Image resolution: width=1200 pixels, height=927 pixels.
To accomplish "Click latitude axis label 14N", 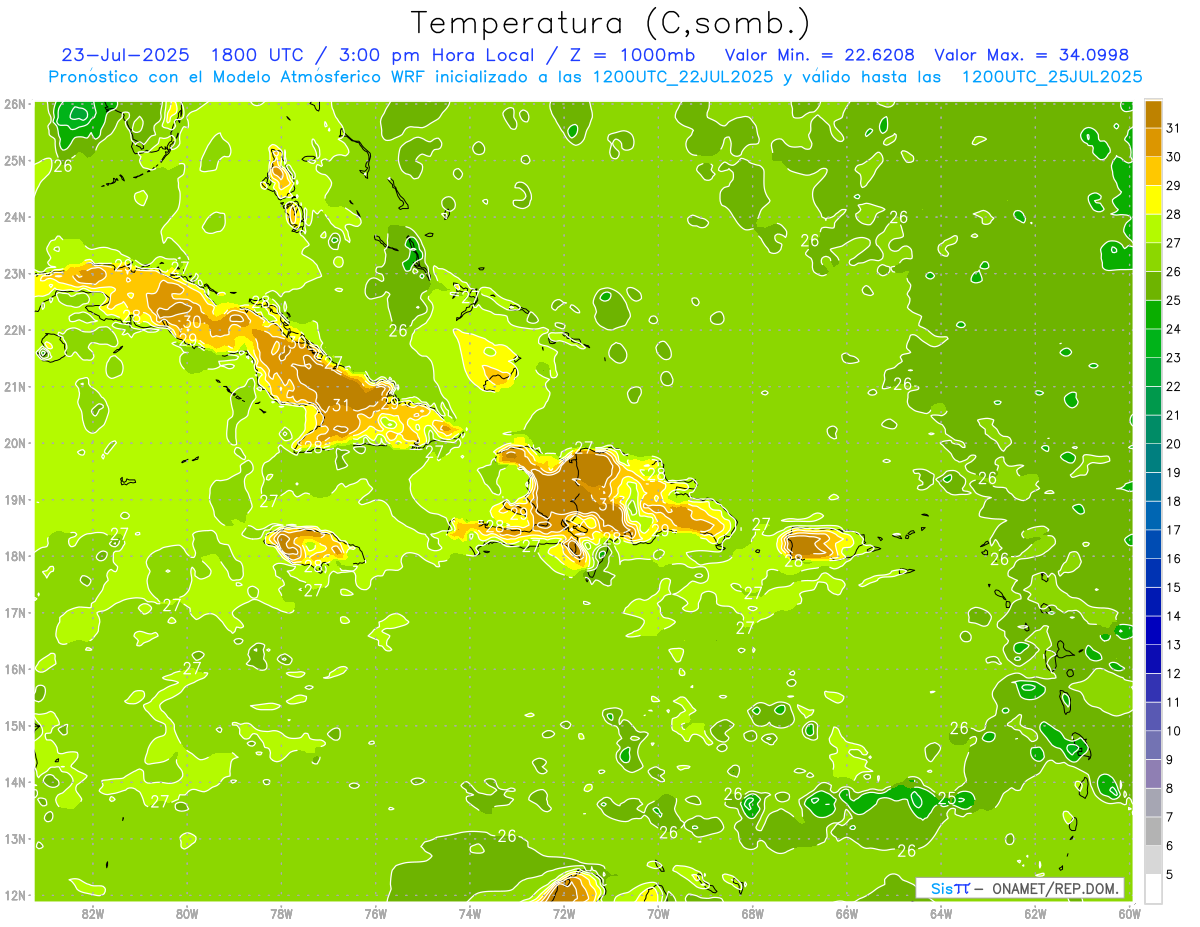I will 15,782.
